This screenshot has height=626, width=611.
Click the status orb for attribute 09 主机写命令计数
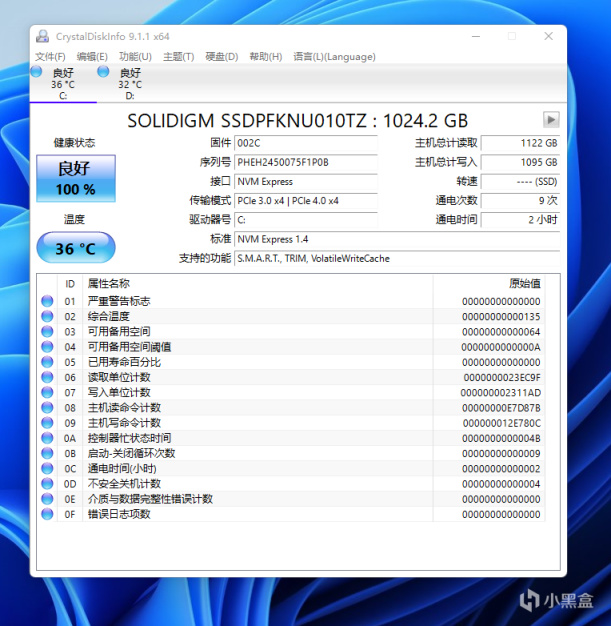[47, 423]
